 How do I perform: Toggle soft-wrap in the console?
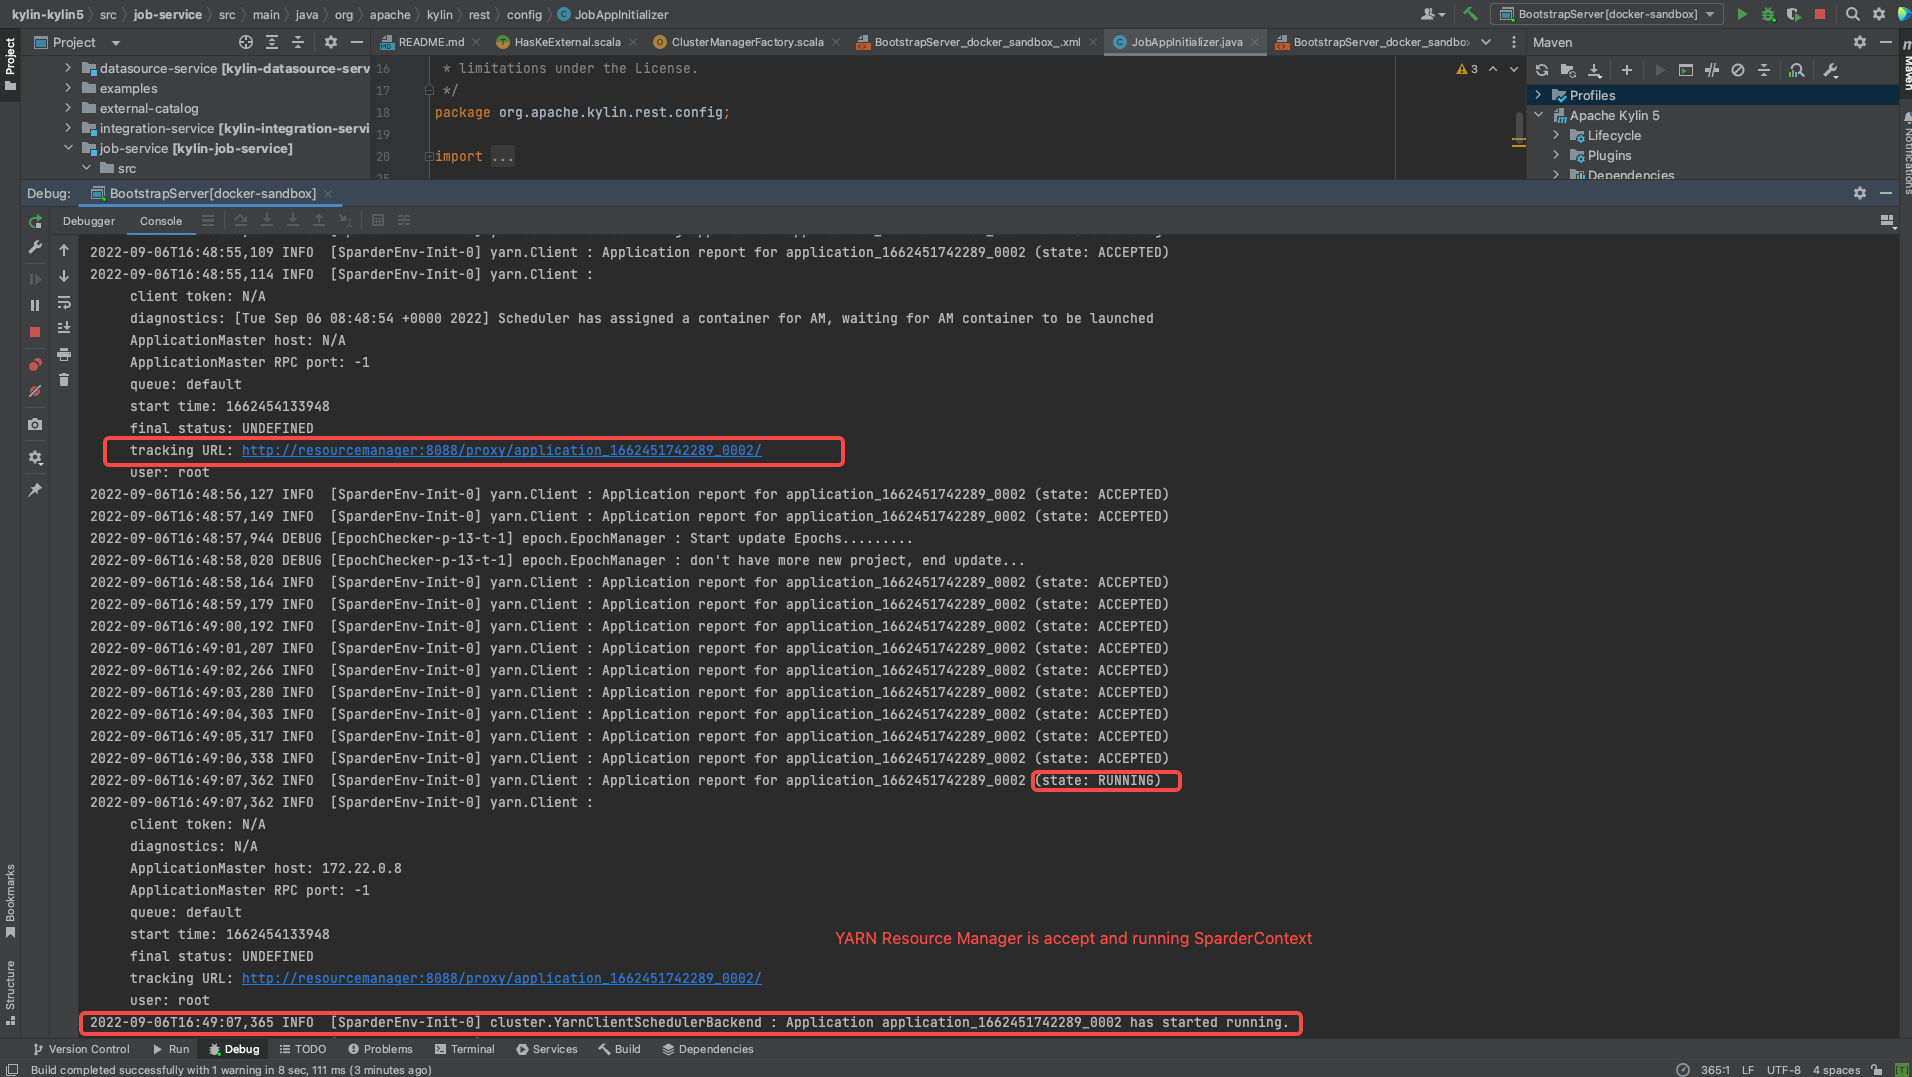(x=64, y=303)
